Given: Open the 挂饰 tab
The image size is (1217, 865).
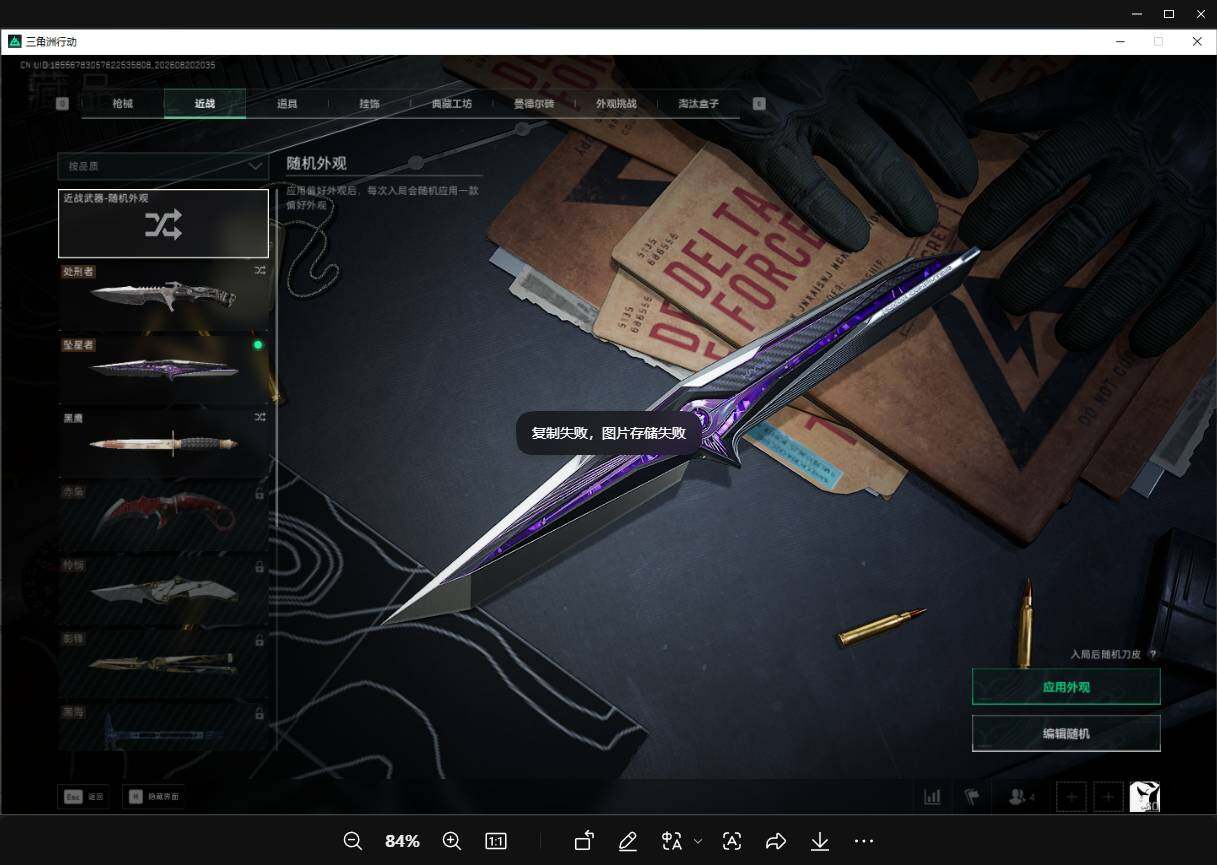Looking at the screenshot, I should point(369,103).
